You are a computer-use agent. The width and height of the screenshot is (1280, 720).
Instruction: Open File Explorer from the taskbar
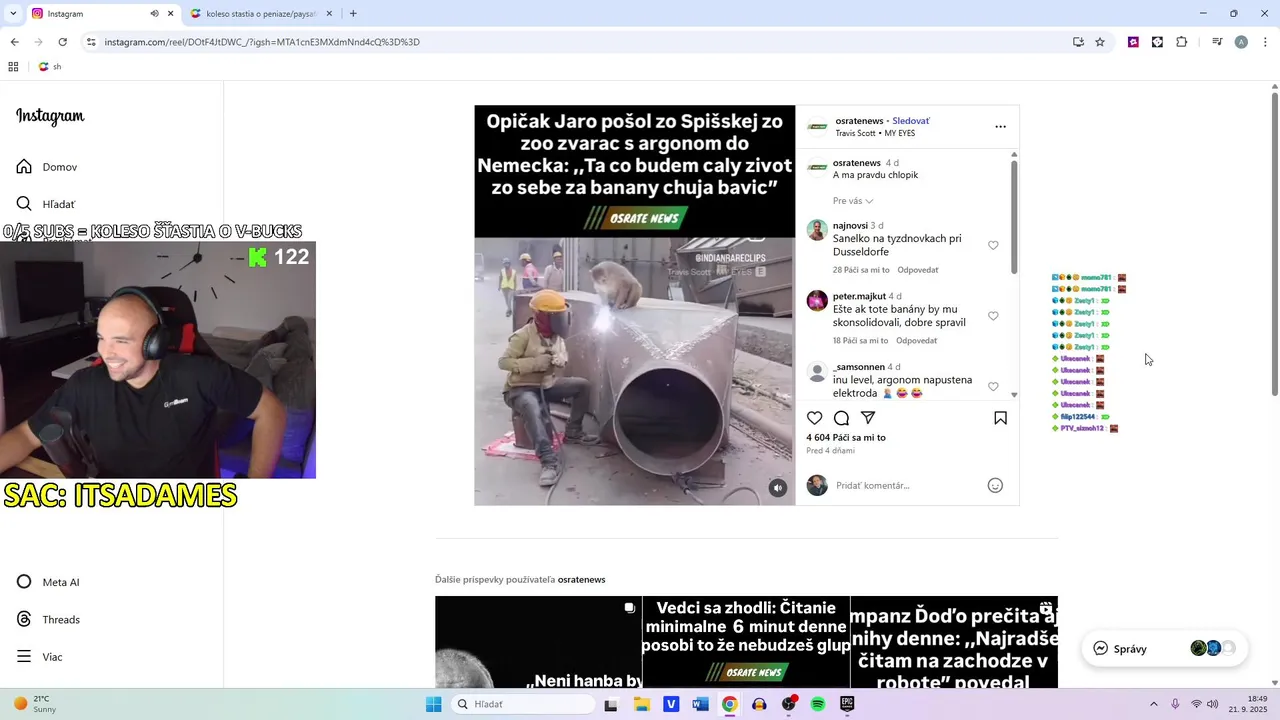tap(642, 704)
